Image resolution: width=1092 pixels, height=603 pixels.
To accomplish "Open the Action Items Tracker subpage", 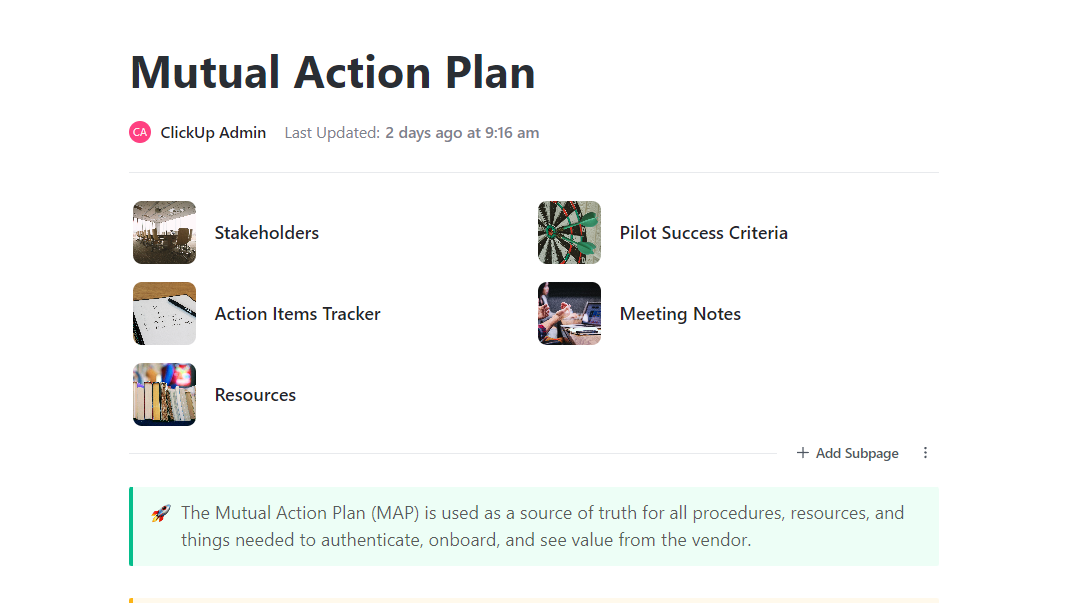I will click(x=297, y=313).
